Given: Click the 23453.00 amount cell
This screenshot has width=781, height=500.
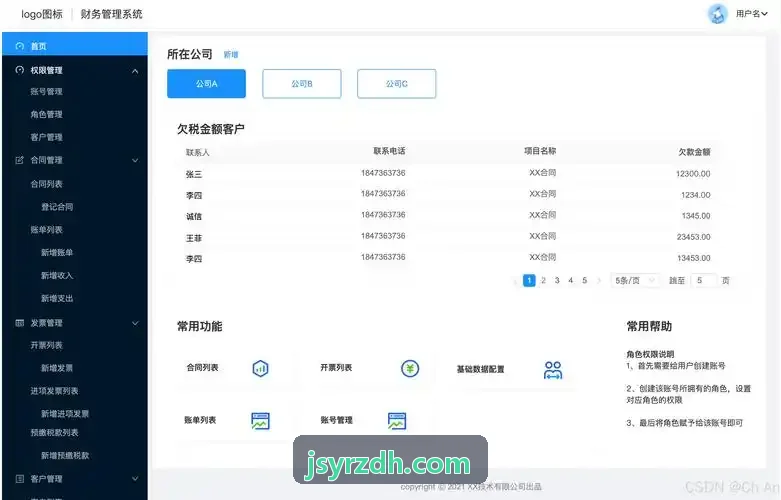Looking at the screenshot, I should coord(693,237).
